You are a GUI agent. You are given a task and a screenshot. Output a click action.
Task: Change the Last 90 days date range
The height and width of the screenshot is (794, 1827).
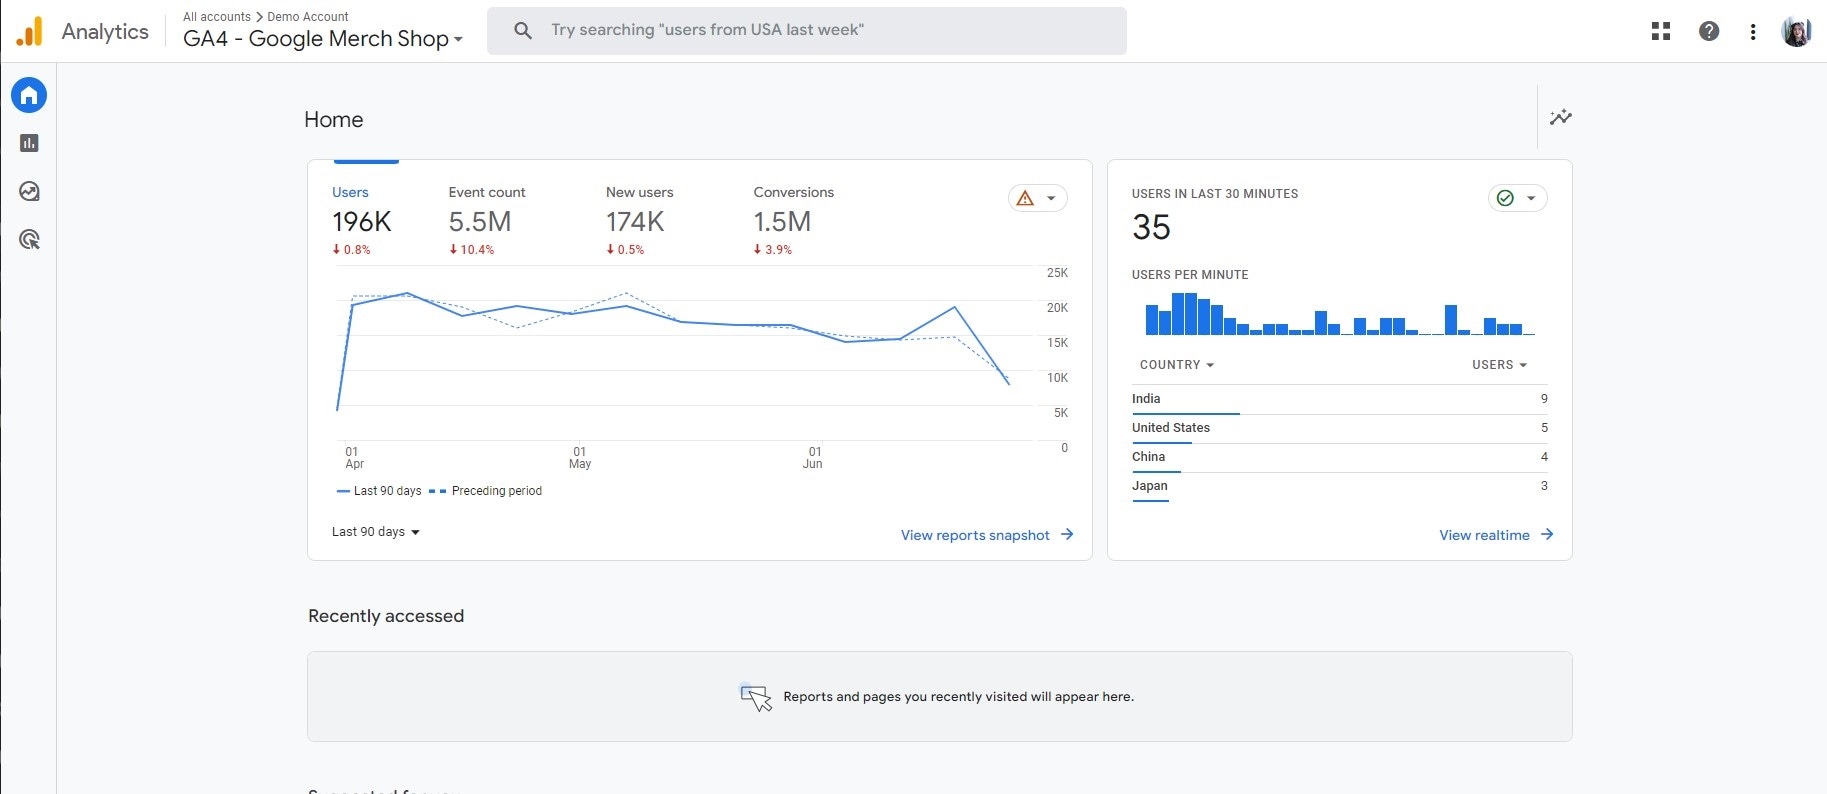[376, 532]
